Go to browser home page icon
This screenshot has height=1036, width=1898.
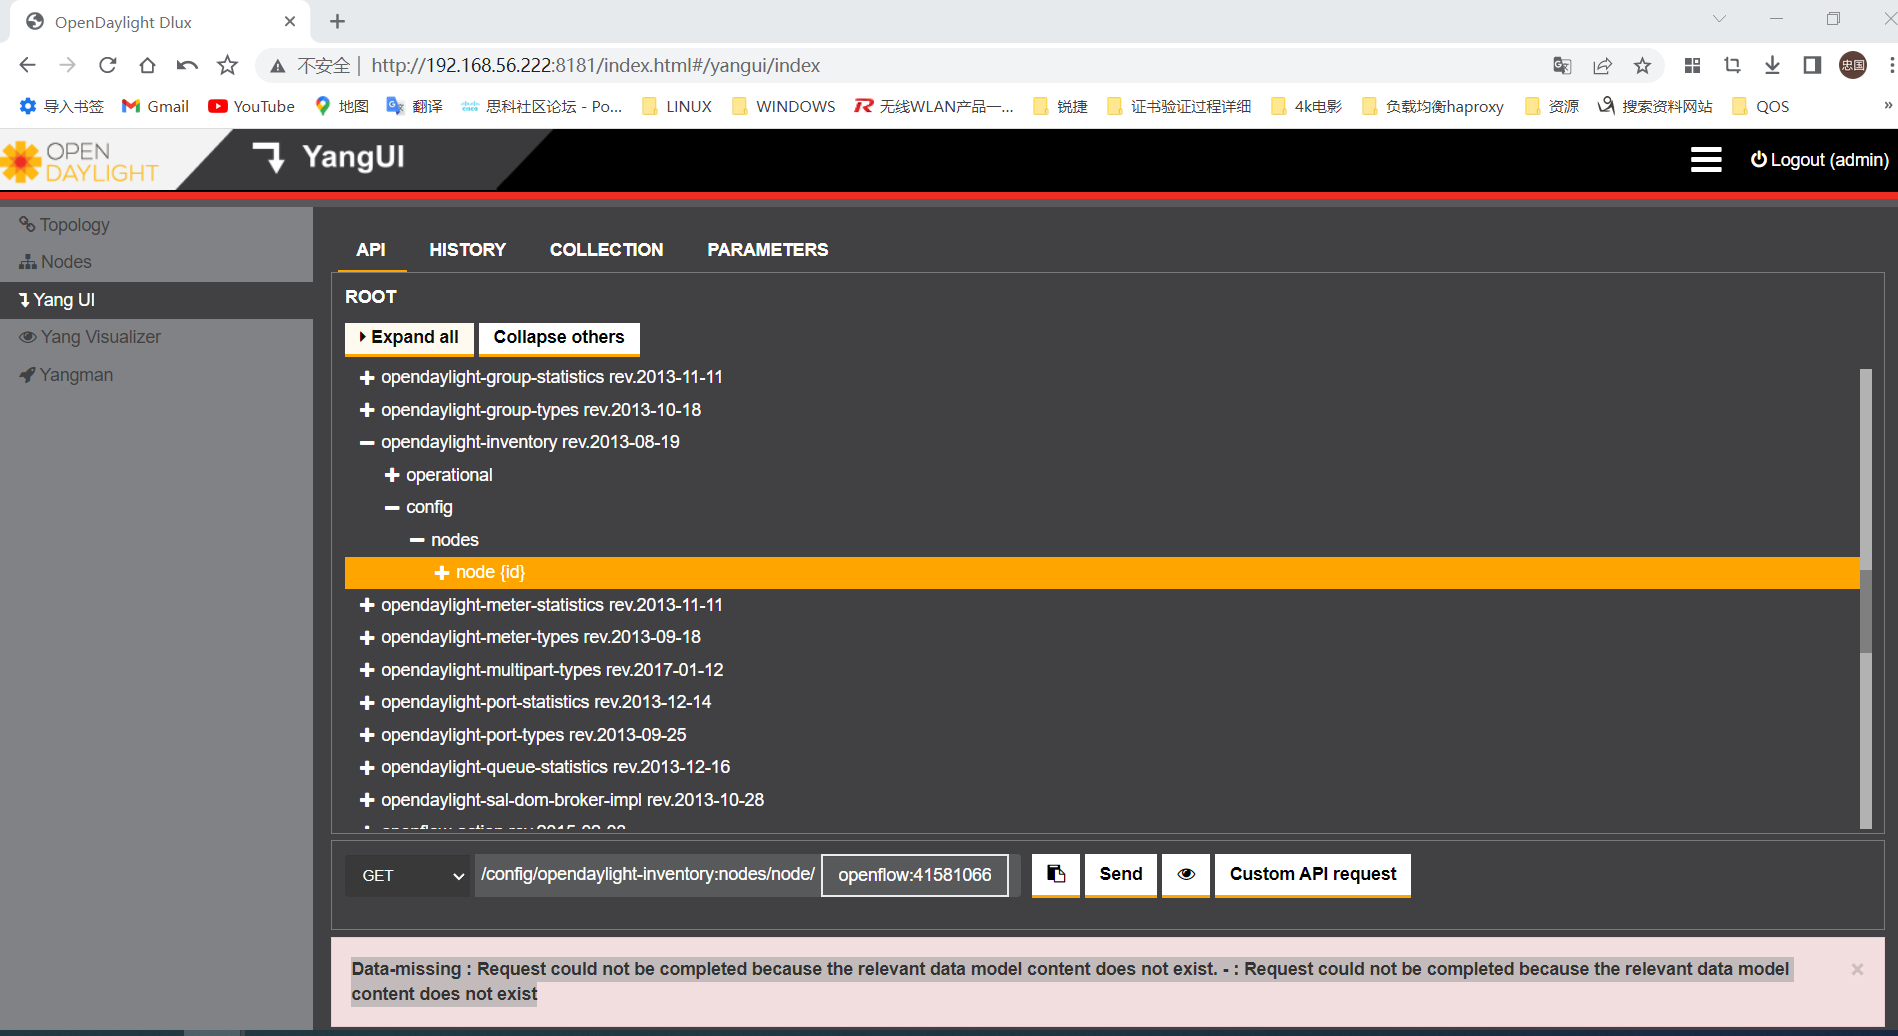tap(147, 65)
